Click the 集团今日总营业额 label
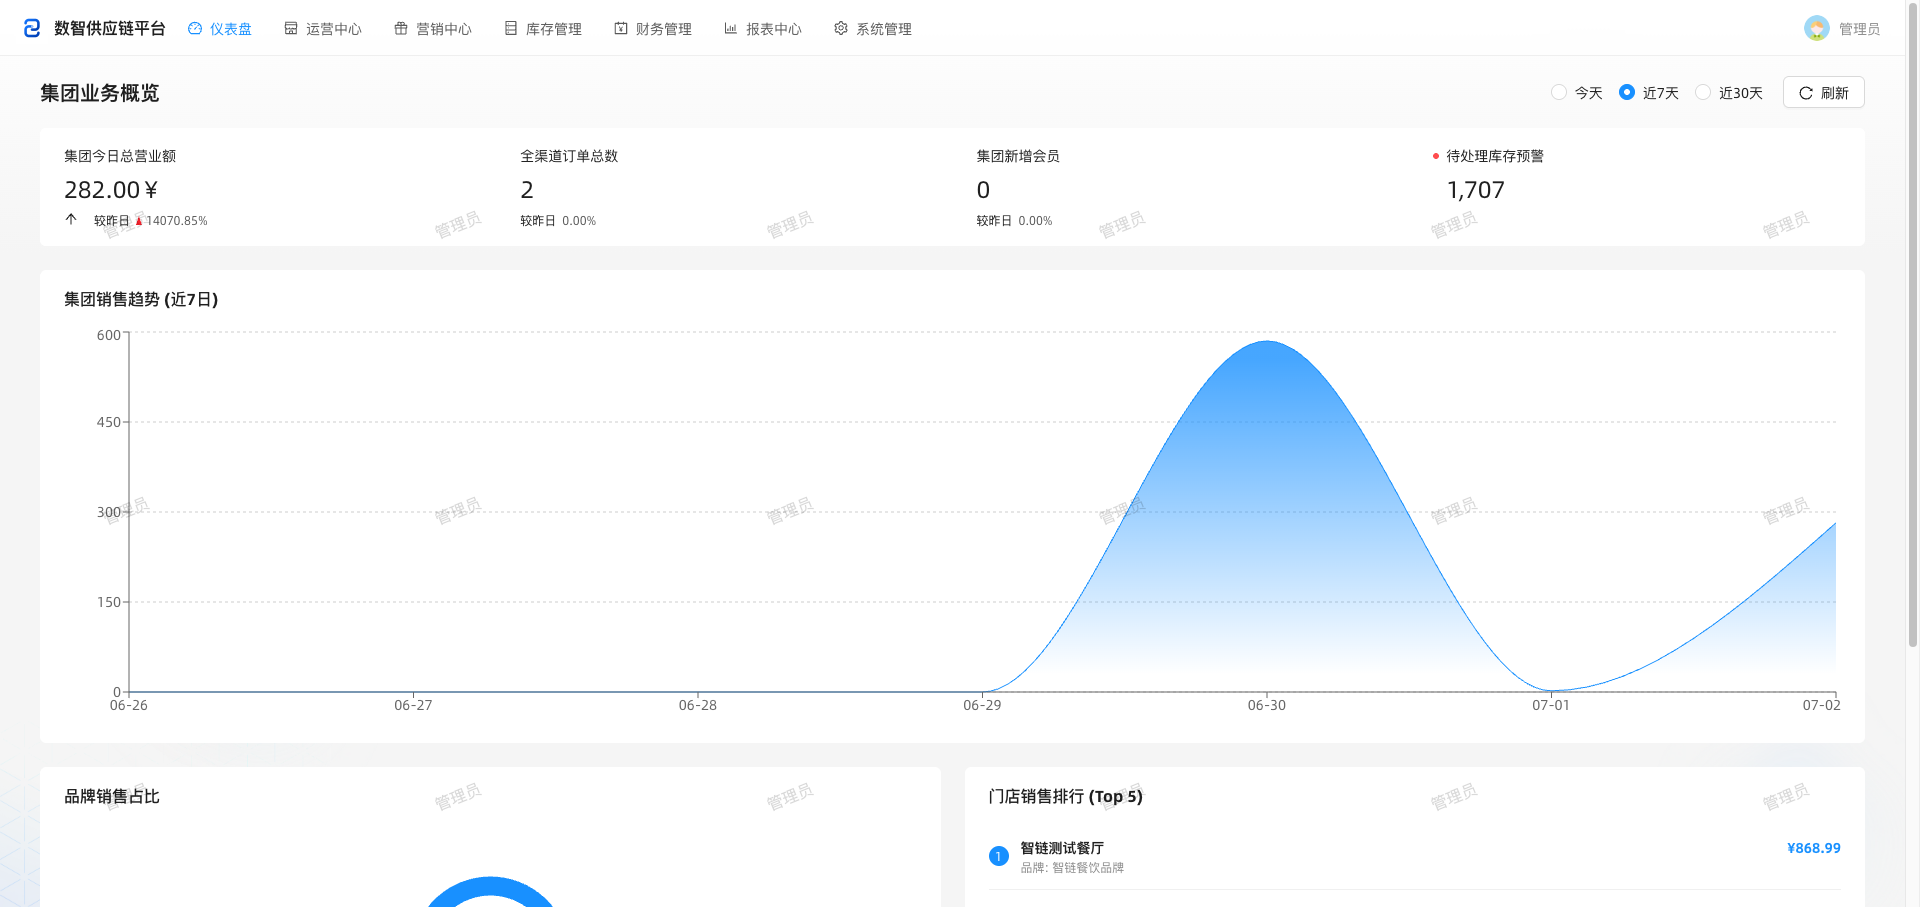This screenshot has width=1920, height=907. [120, 156]
